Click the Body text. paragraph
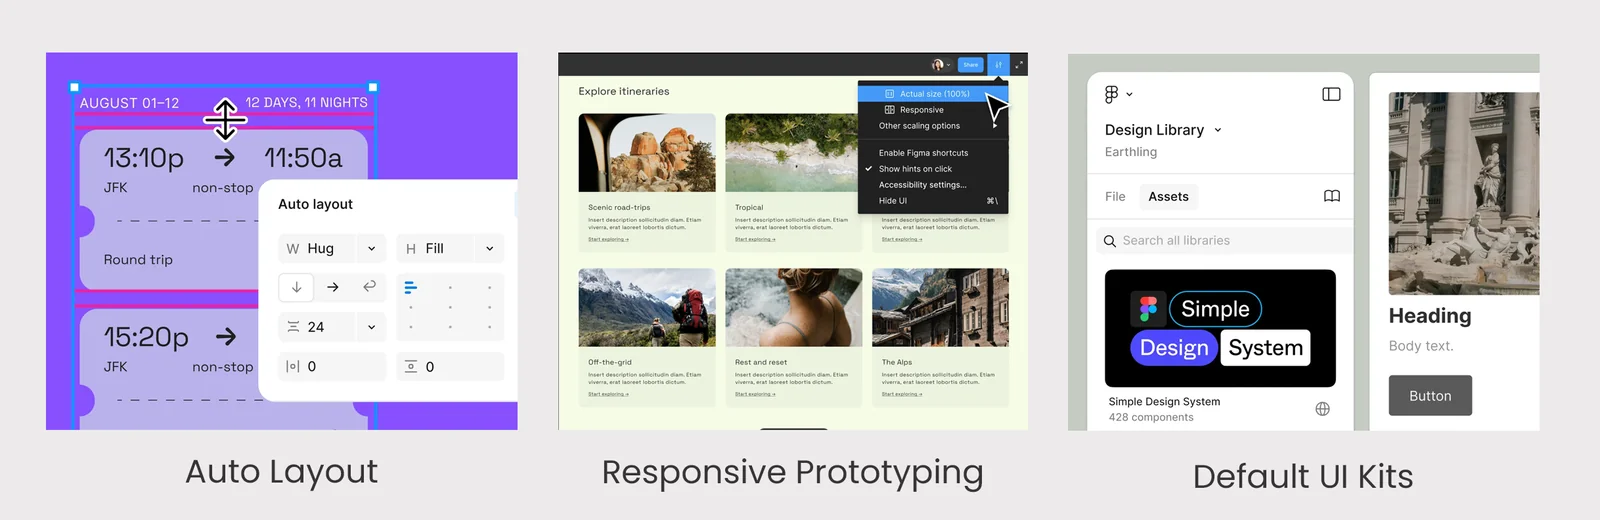 pyautogui.click(x=1421, y=346)
